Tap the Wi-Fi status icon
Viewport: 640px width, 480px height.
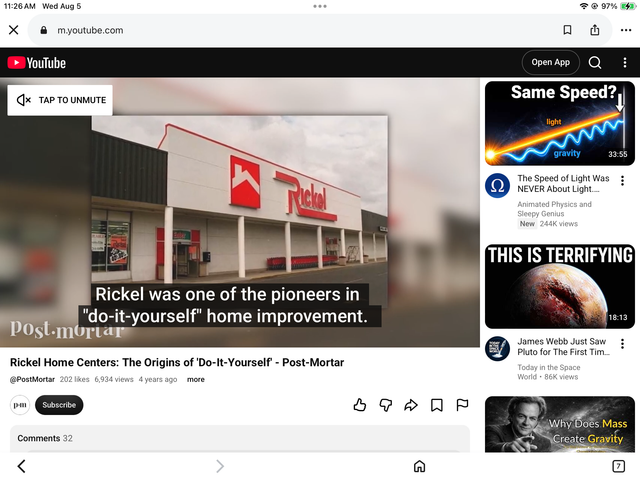click(x=584, y=6)
